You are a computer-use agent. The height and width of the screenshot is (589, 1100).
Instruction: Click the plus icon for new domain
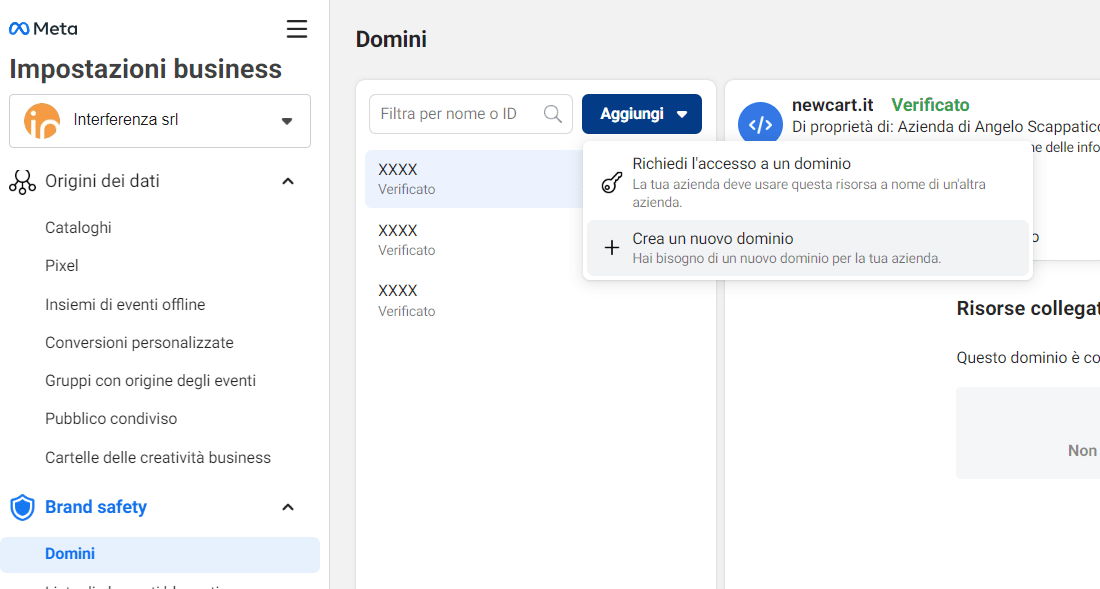[612, 248]
